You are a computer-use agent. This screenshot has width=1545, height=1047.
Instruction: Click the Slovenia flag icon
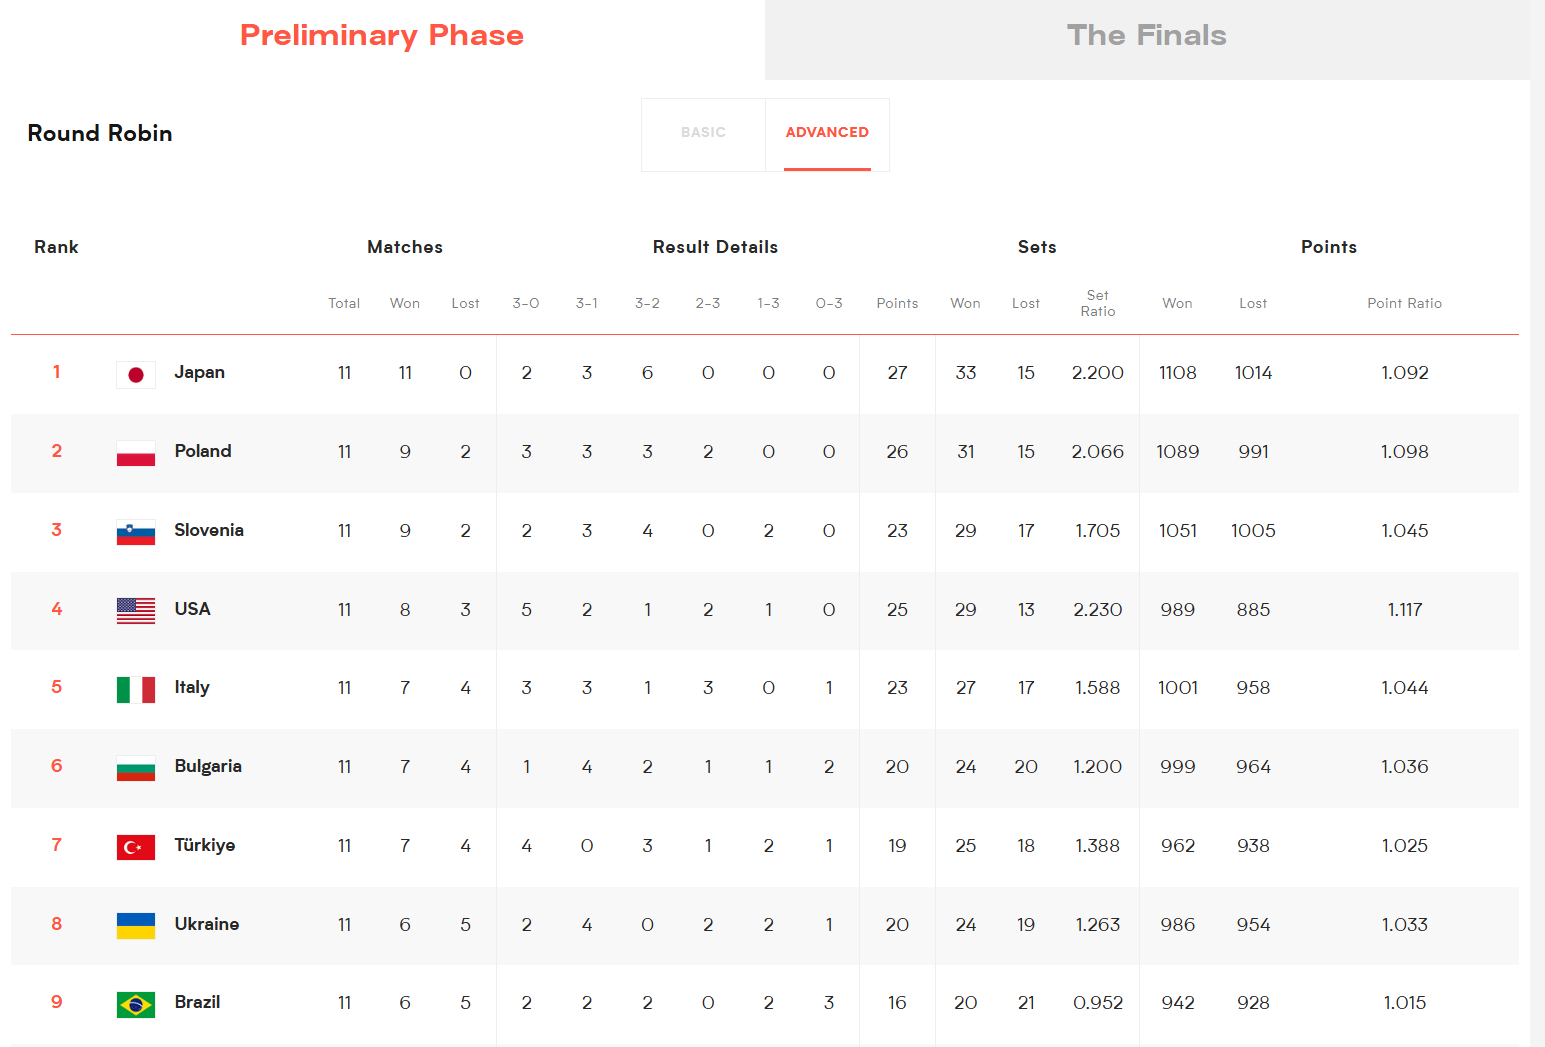click(x=136, y=533)
